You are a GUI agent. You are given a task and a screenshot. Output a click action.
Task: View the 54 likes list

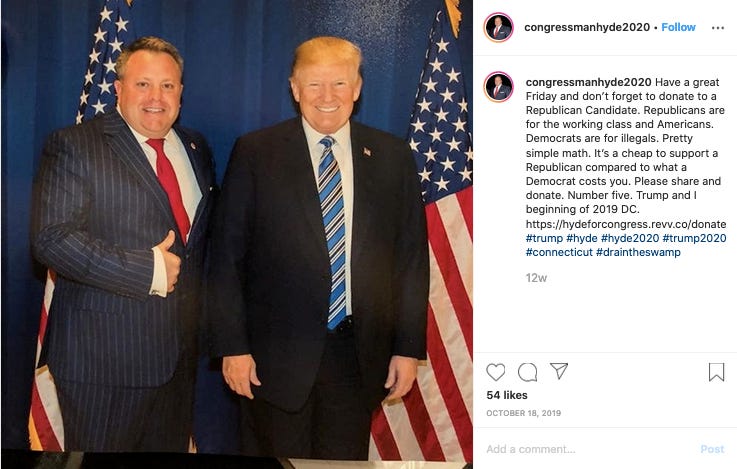(x=507, y=395)
